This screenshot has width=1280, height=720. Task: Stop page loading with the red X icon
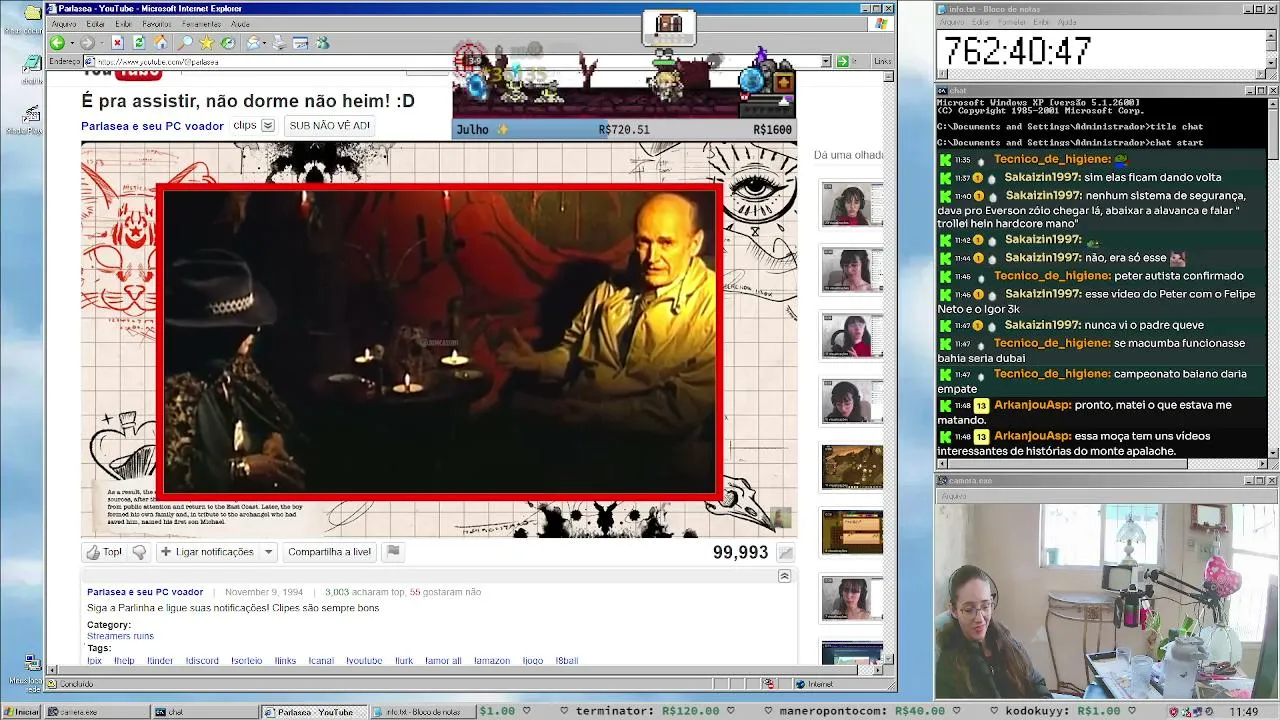tap(117, 43)
